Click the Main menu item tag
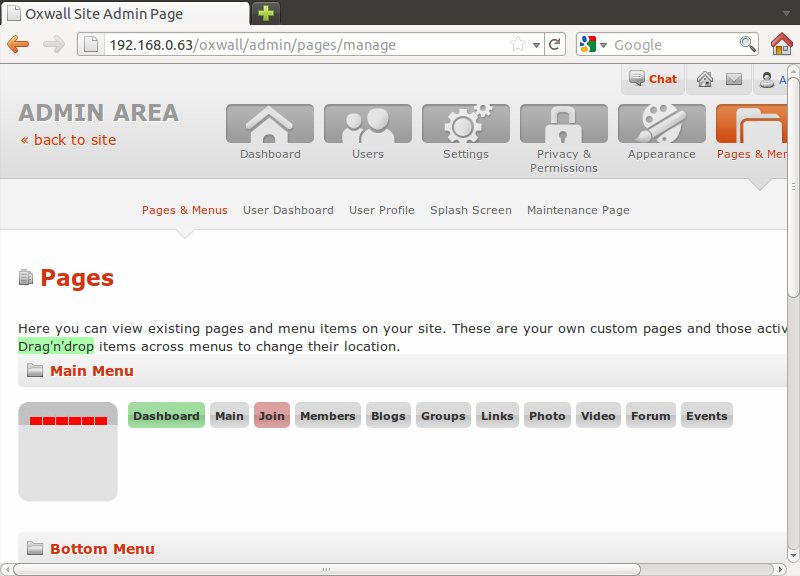 pos(229,415)
